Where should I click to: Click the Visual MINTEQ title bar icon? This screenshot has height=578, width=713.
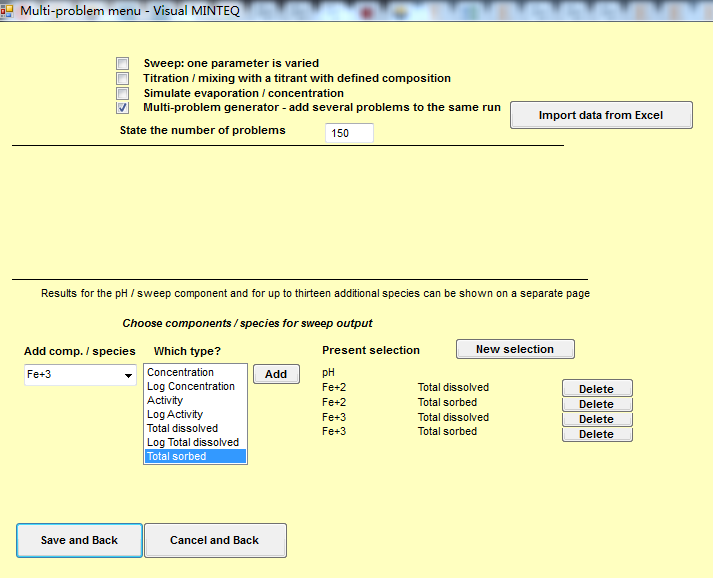7,11
